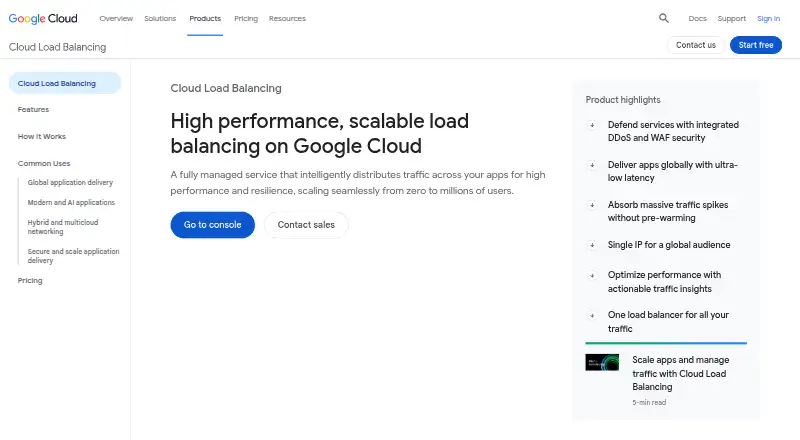Image resolution: width=800 pixels, height=440 pixels.
Task: Jump to How It Works section
Action: (x=42, y=136)
